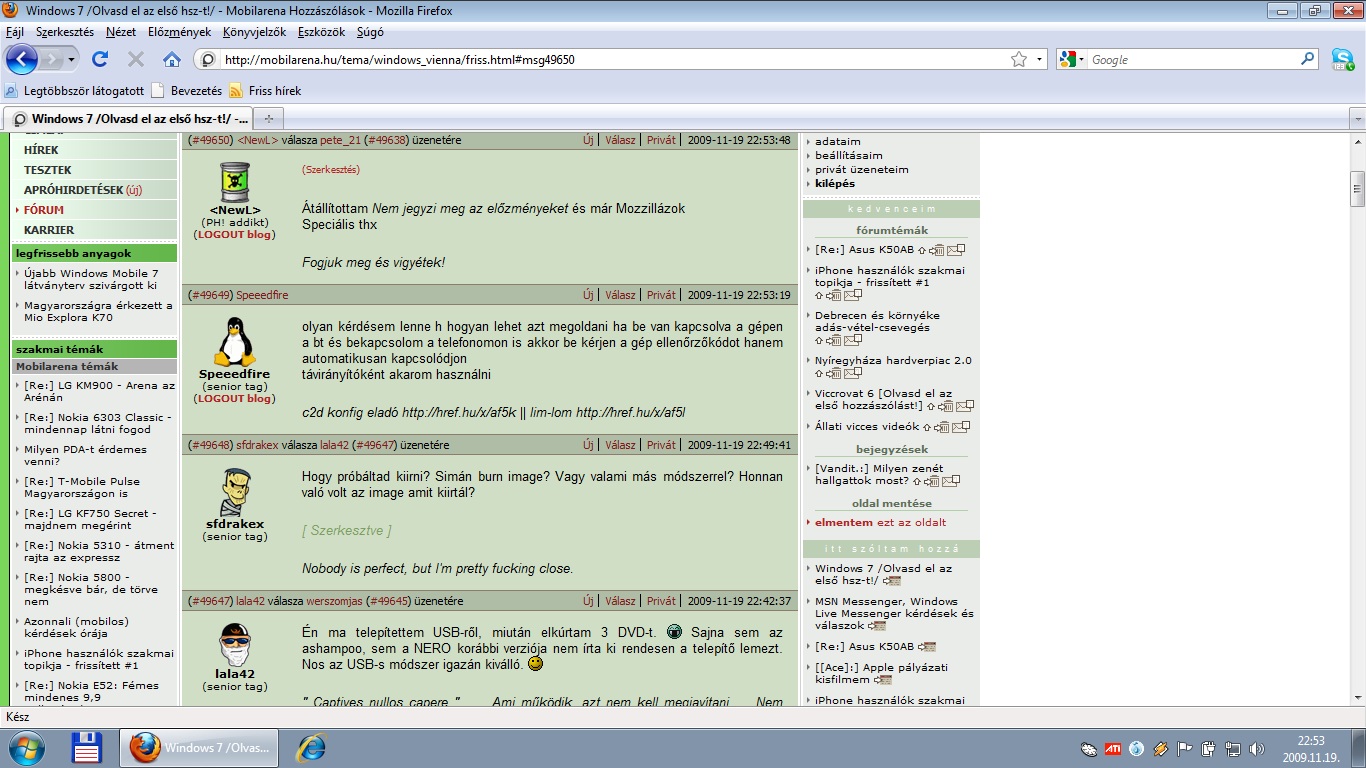Open the Szerkesztés link in NewL's post
The image size is (1366, 768).
coord(331,170)
